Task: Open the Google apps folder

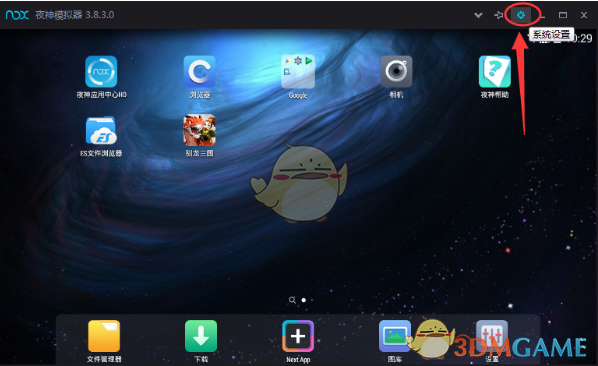Action: click(x=298, y=72)
